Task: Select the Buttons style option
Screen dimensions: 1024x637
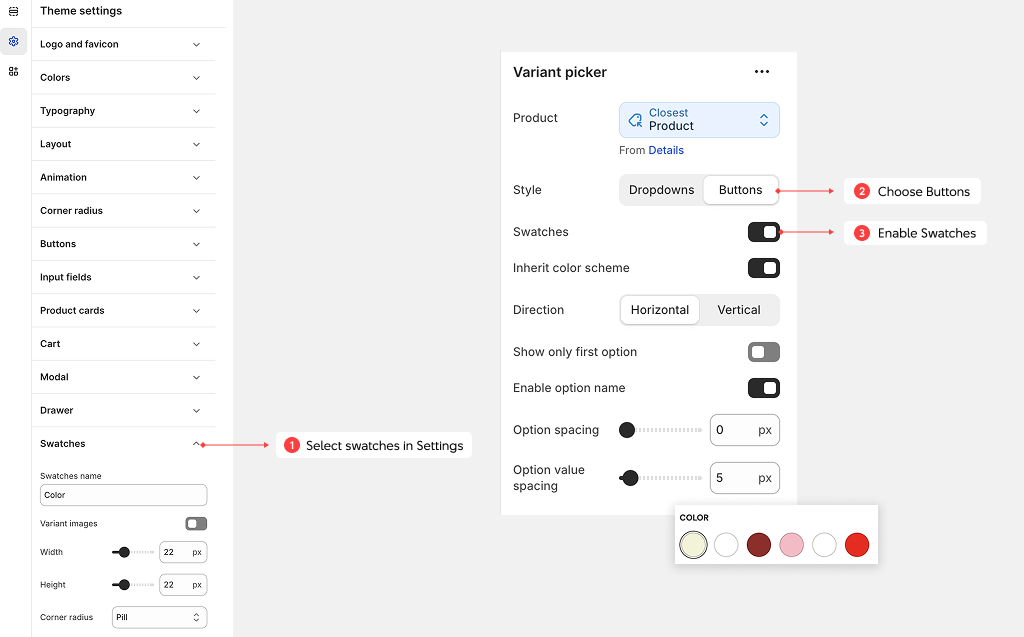Action: [740, 190]
